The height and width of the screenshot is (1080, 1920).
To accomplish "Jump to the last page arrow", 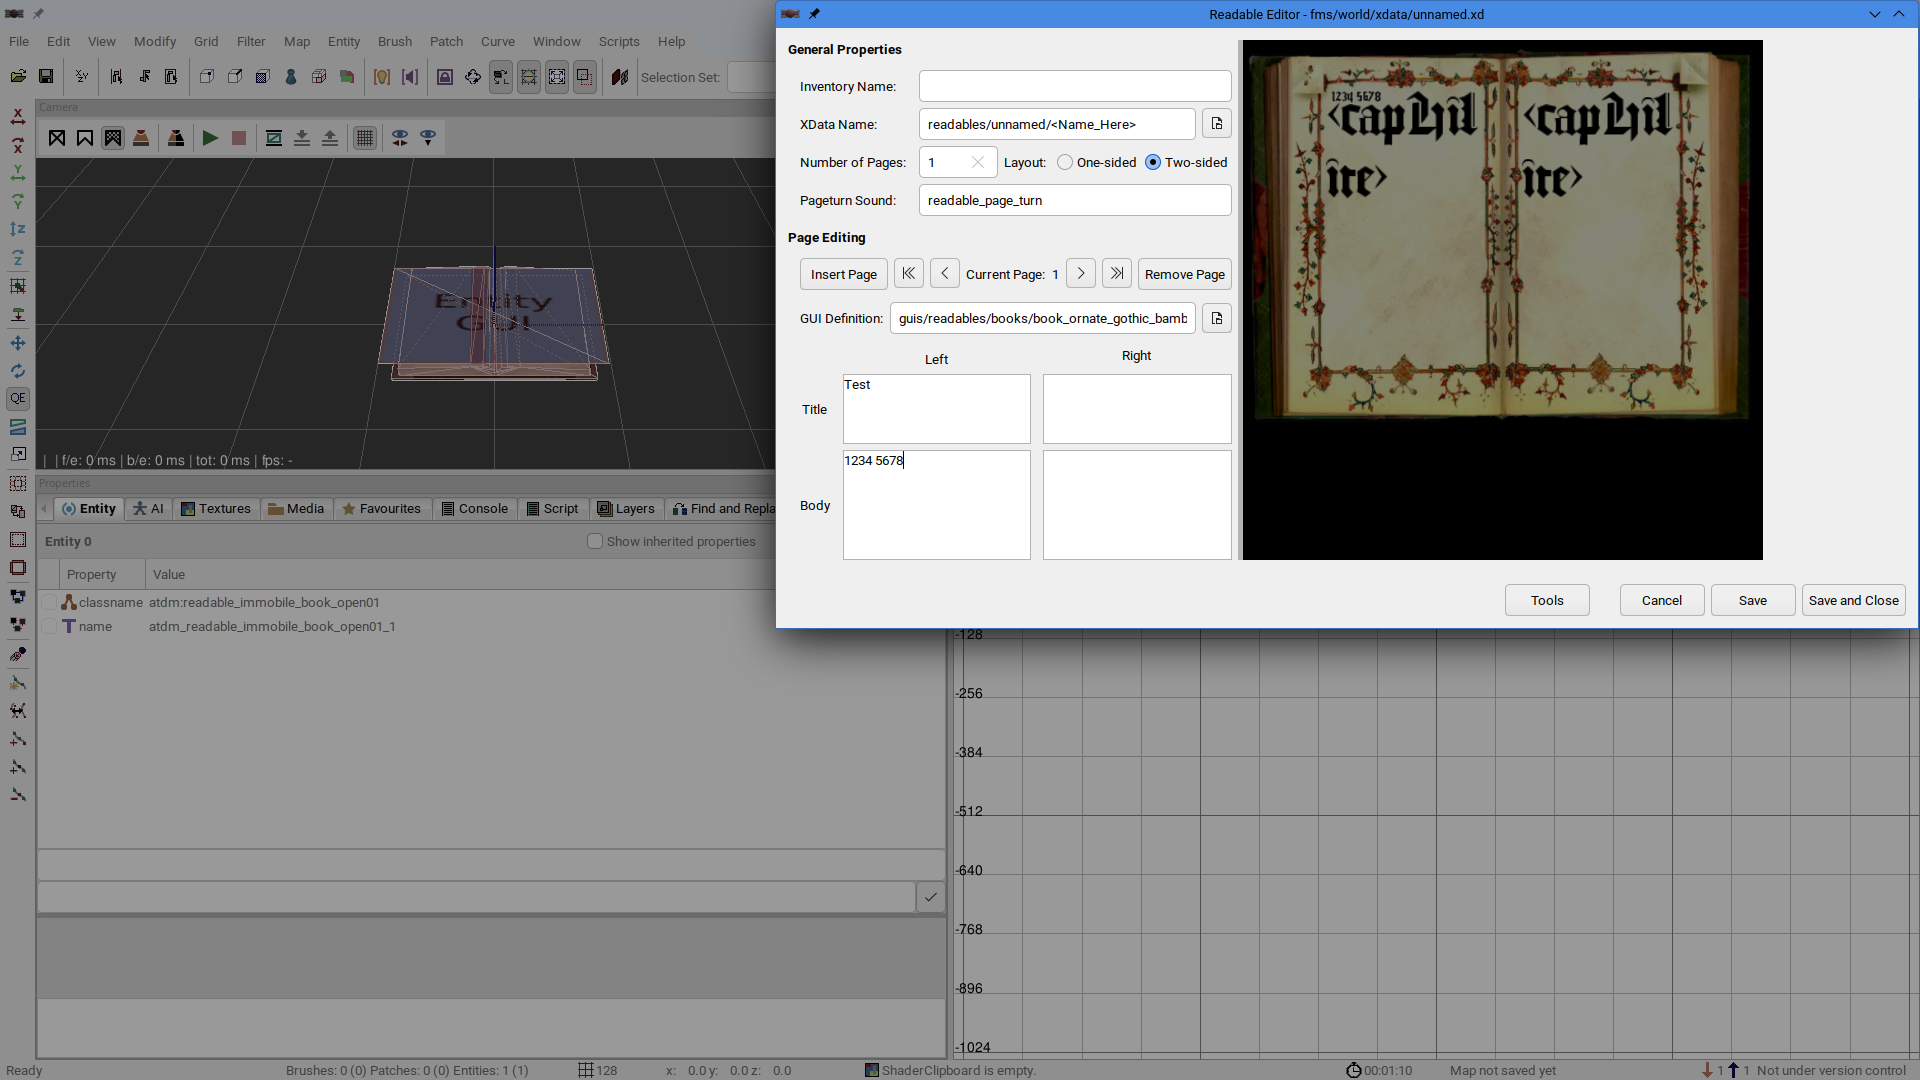I will (x=1117, y=273).
